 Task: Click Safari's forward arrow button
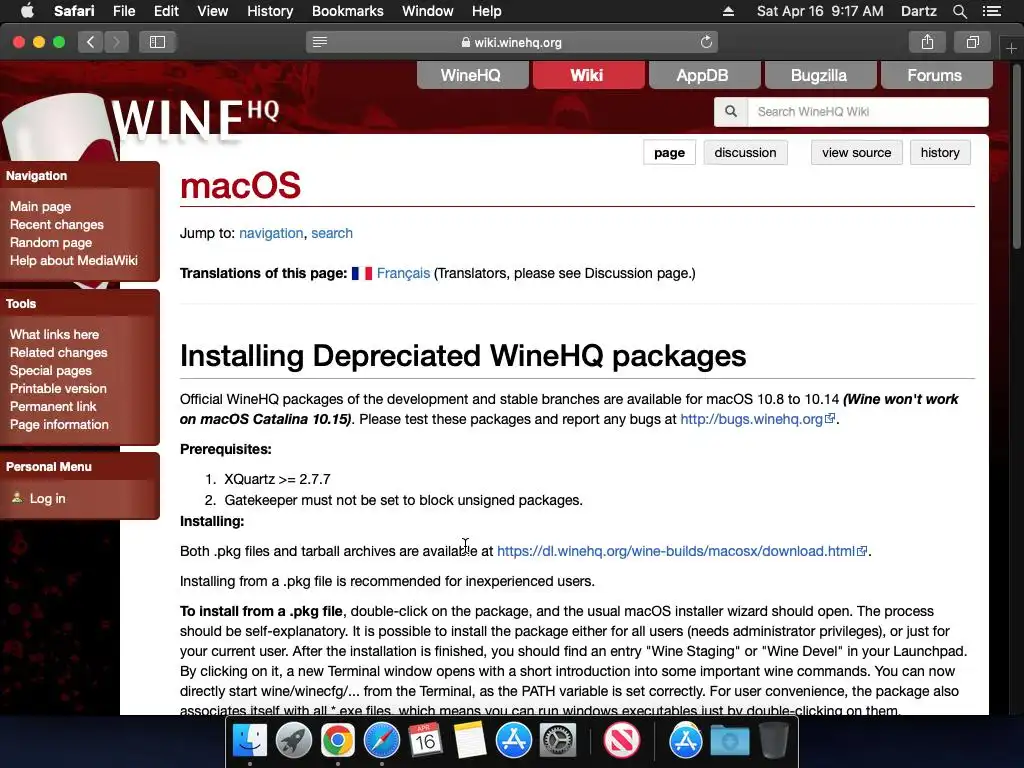pos(116,42)
